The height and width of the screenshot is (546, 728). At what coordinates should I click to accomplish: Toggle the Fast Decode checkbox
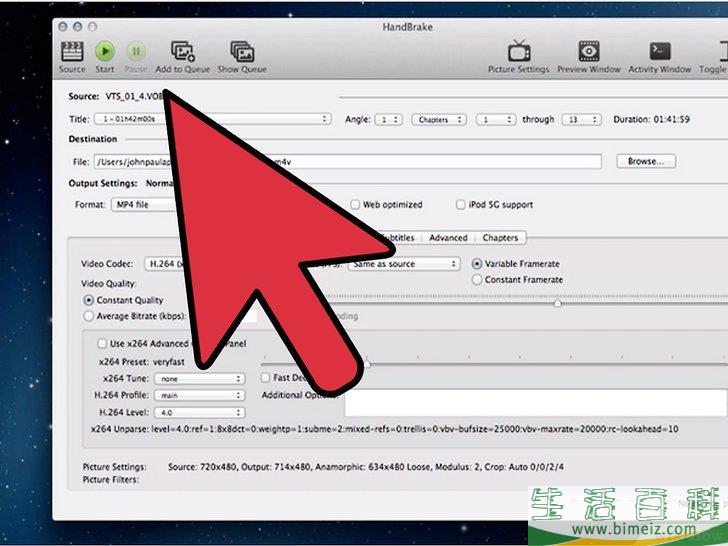tap(266, 377)
